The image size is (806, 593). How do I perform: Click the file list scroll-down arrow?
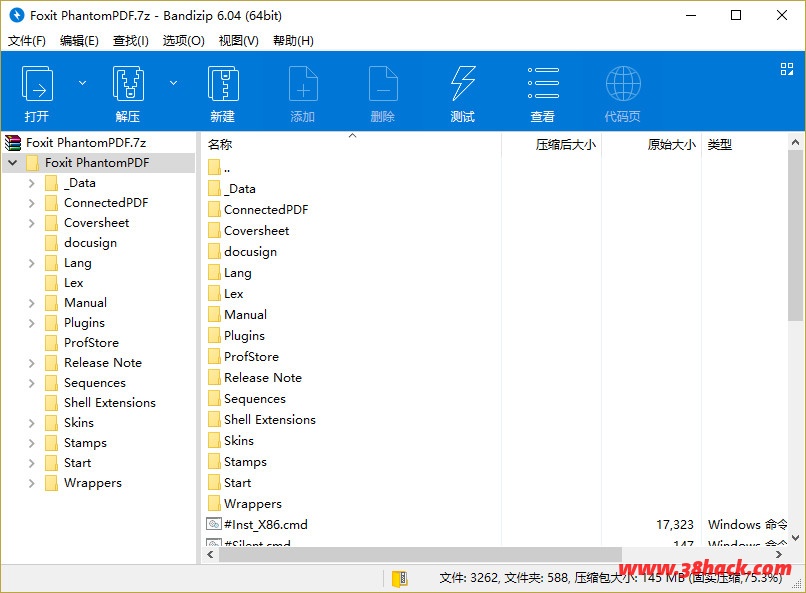(795, 539)
